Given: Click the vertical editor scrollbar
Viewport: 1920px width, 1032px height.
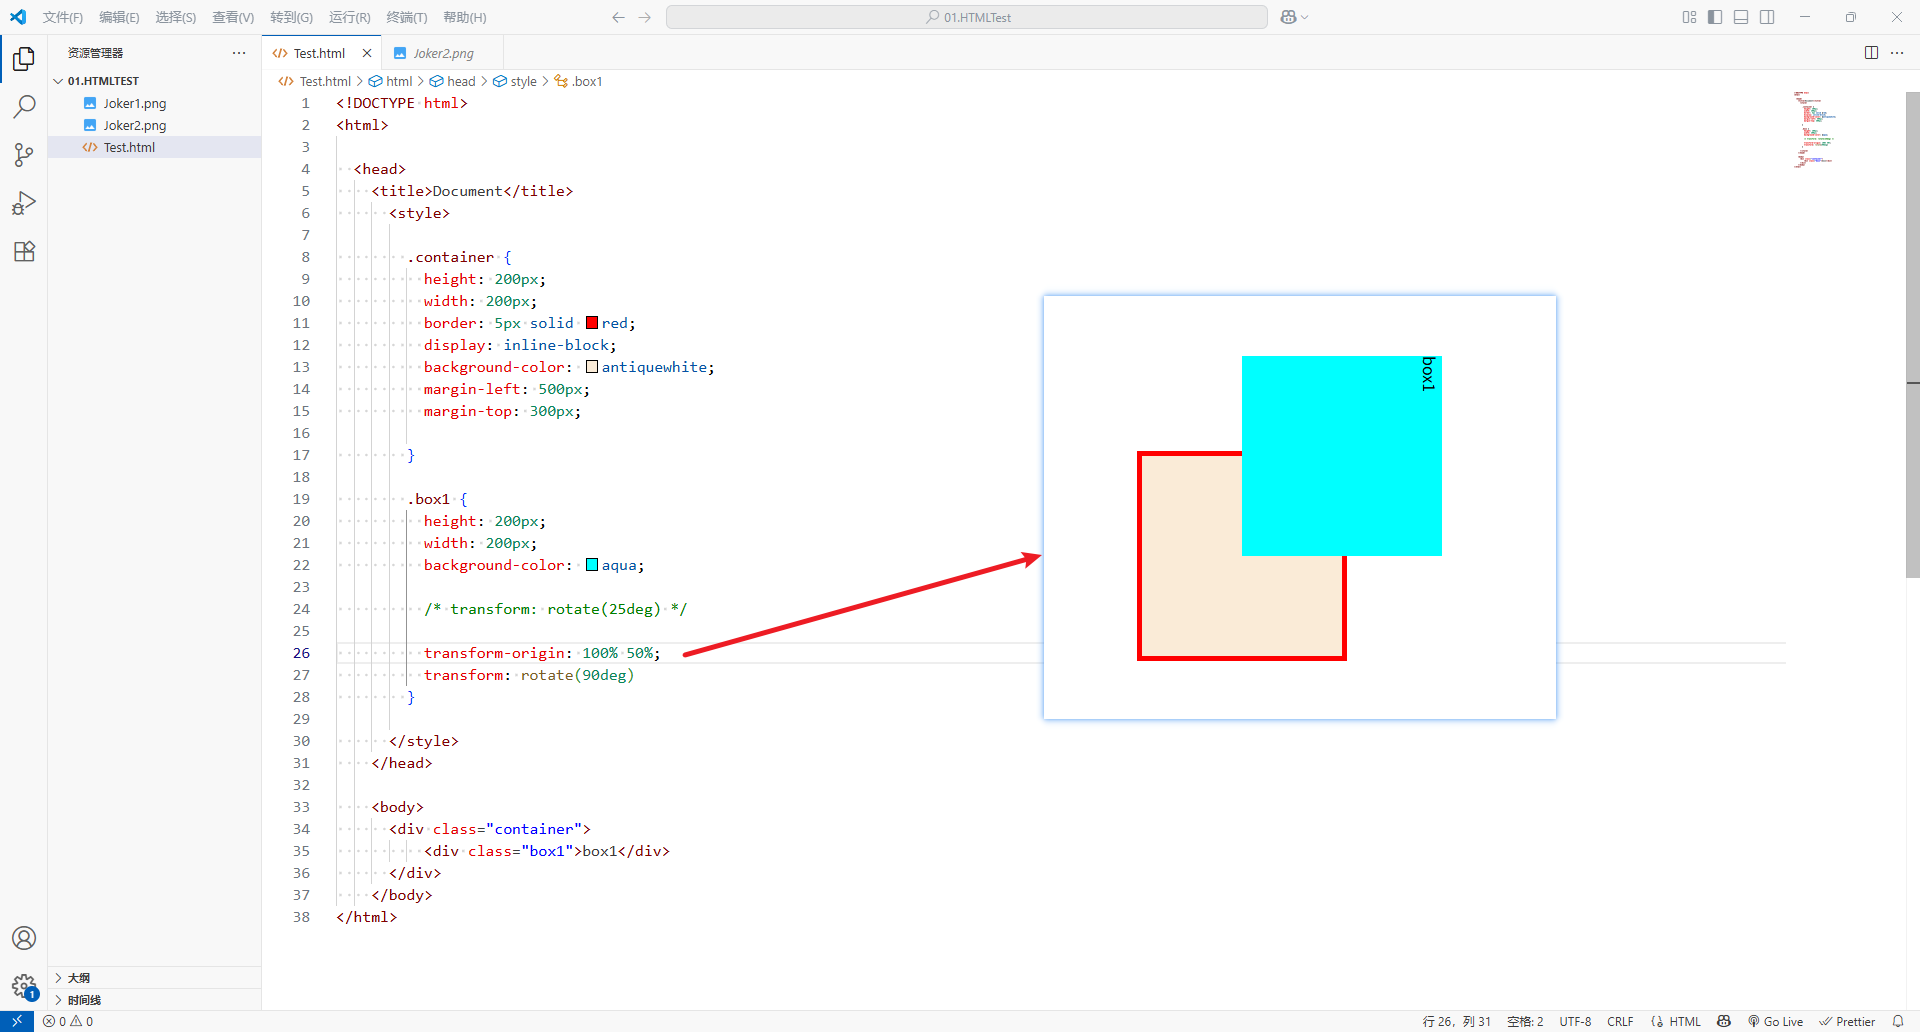Looking at the screenshot, I should tap(1912, 335).
